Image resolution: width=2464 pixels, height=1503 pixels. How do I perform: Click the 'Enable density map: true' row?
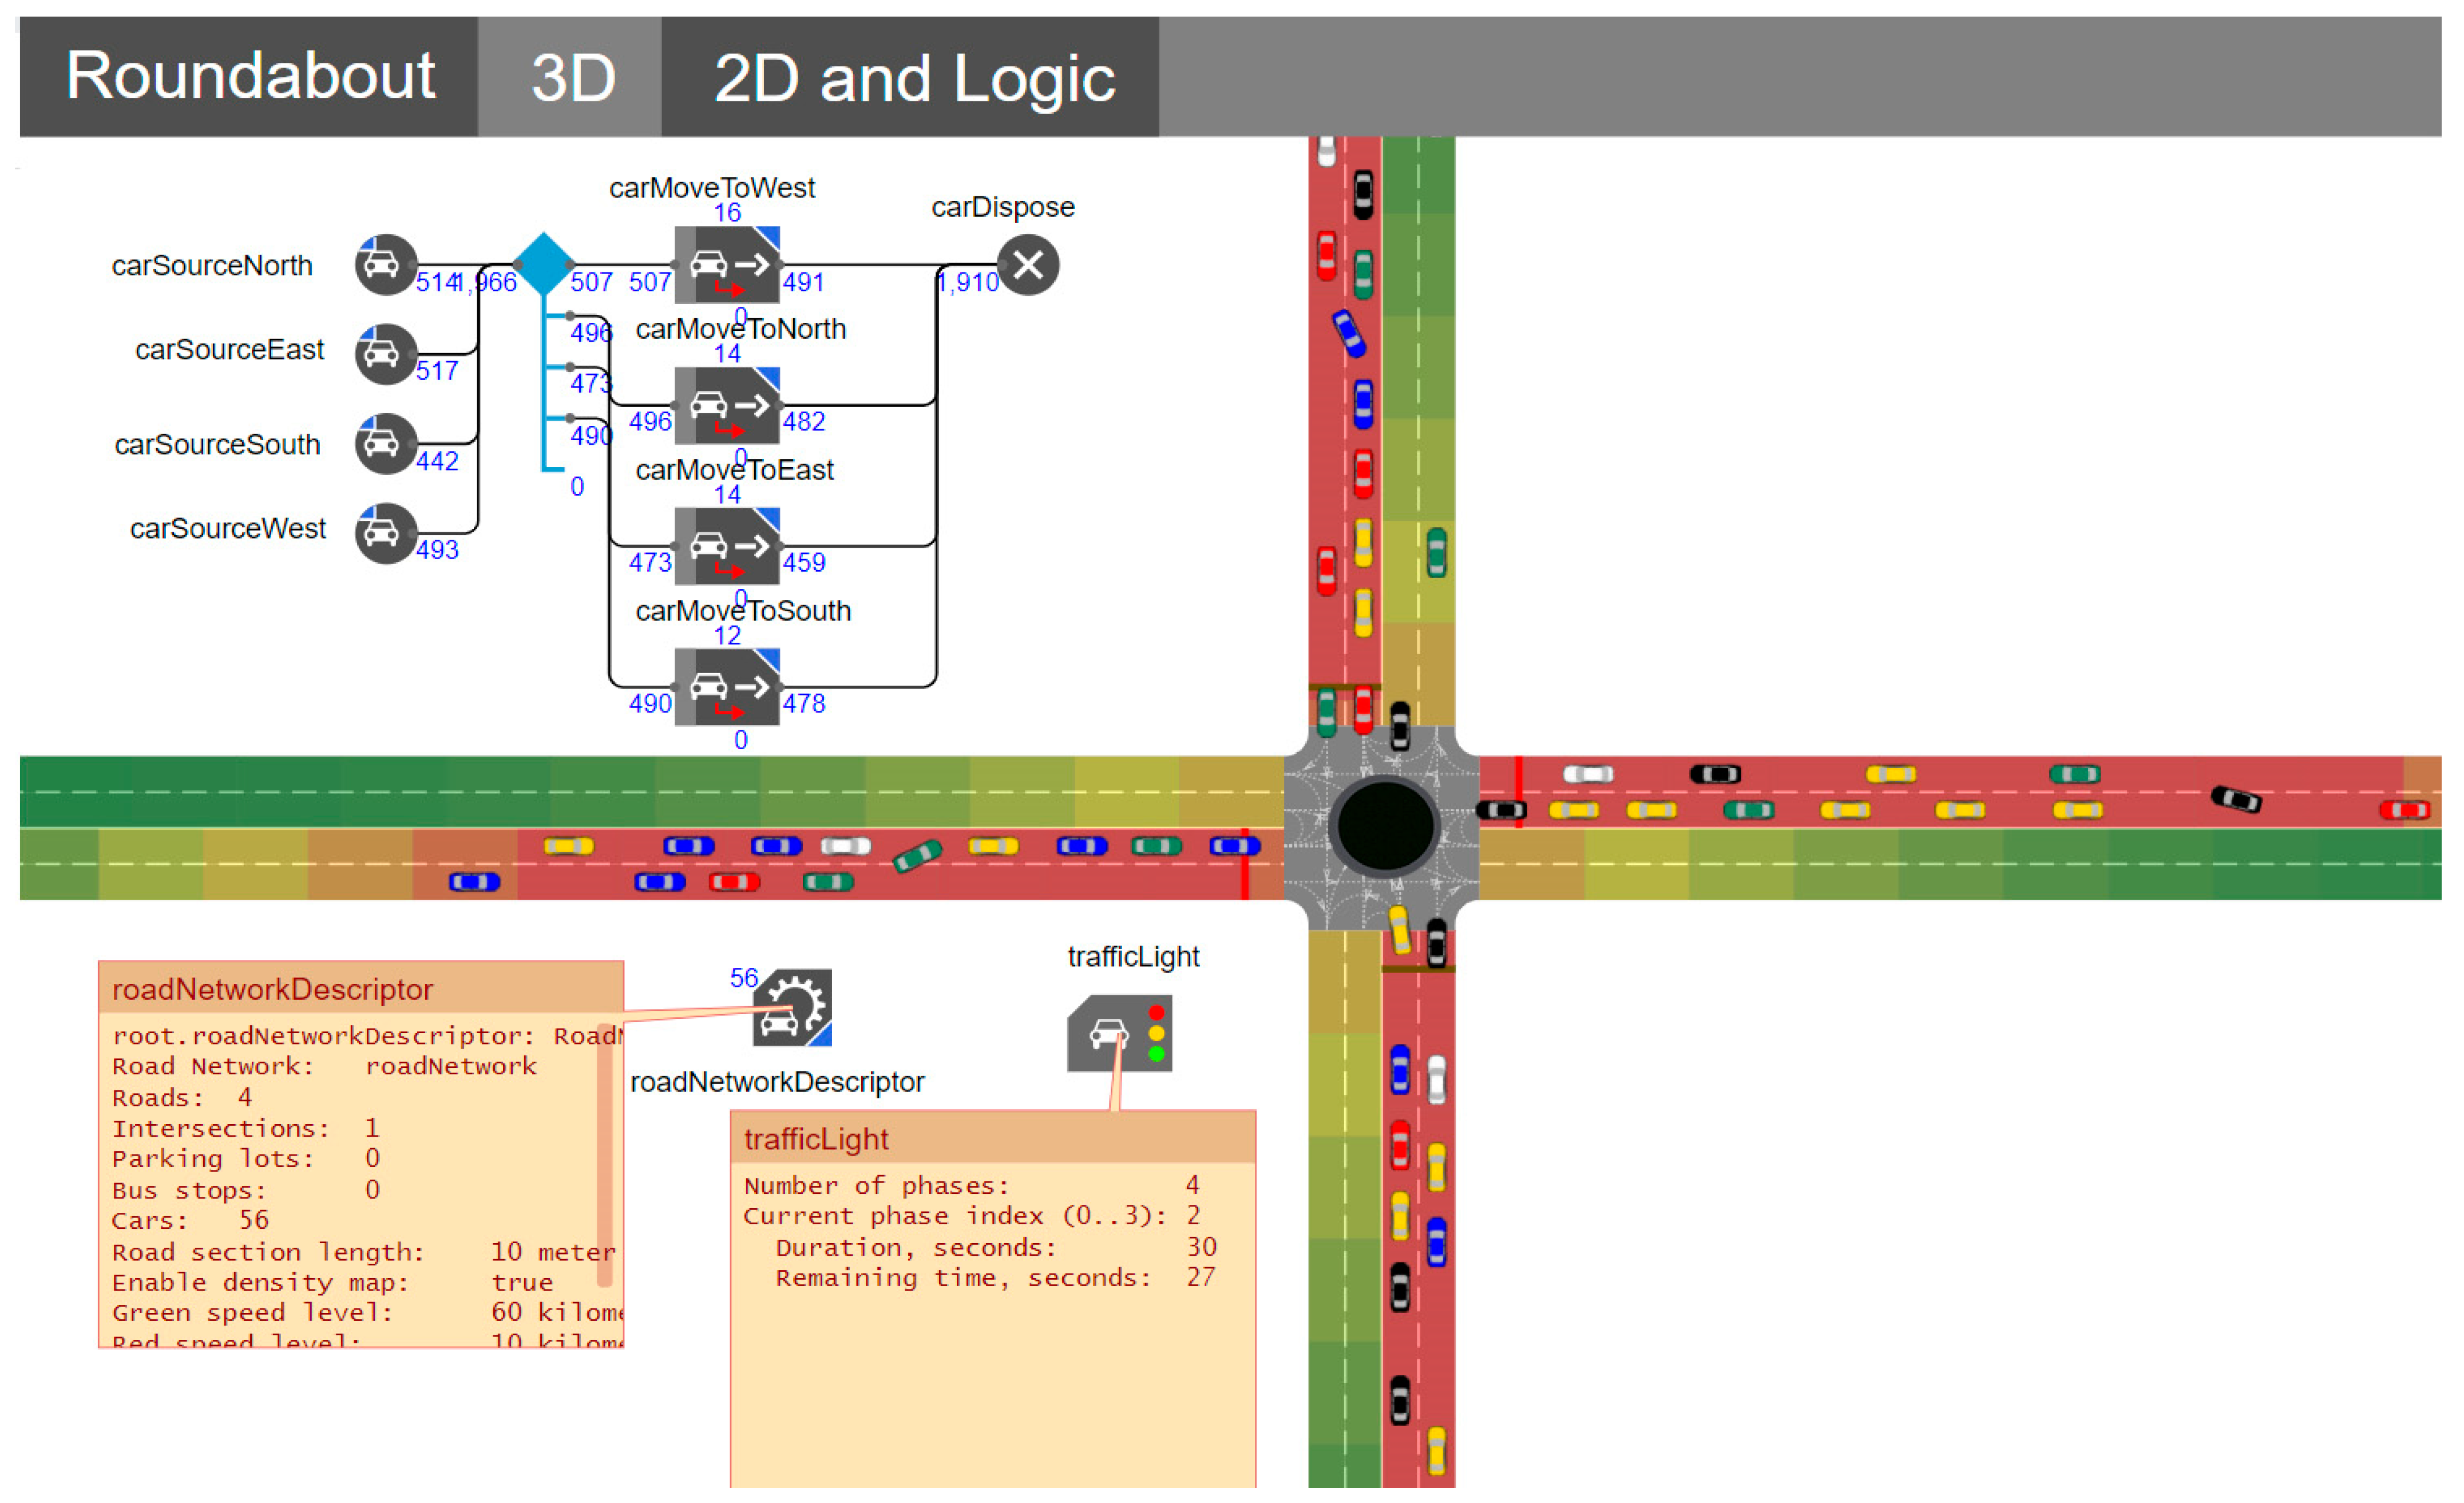click(x=332, y=1283)
